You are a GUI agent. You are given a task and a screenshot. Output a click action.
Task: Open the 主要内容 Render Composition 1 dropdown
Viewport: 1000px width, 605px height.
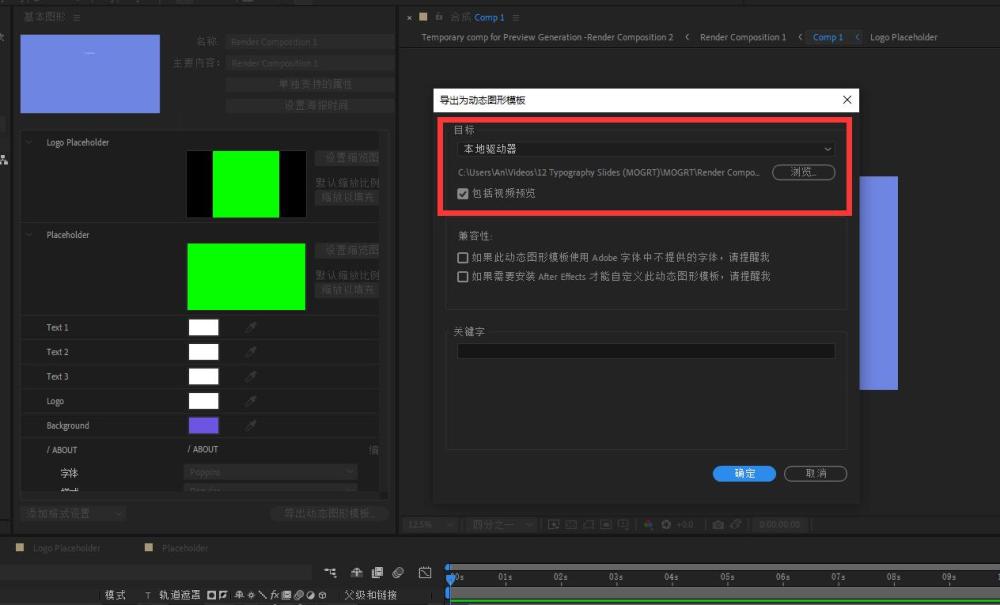point(310,63)
